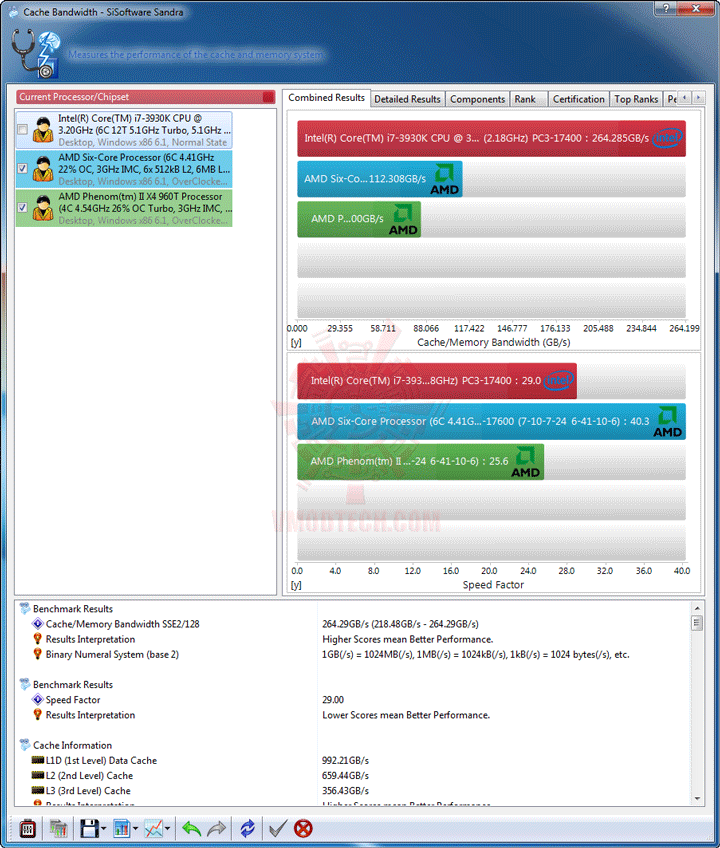Click the red cancel X icon
The width and height of the screenshot is (720, 848).
pyautogui.click(x=303, y=829)
